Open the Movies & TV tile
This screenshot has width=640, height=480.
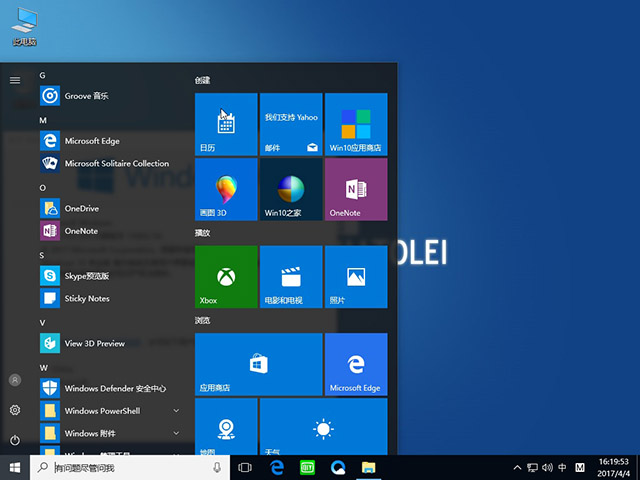click(x=290, y=276)
